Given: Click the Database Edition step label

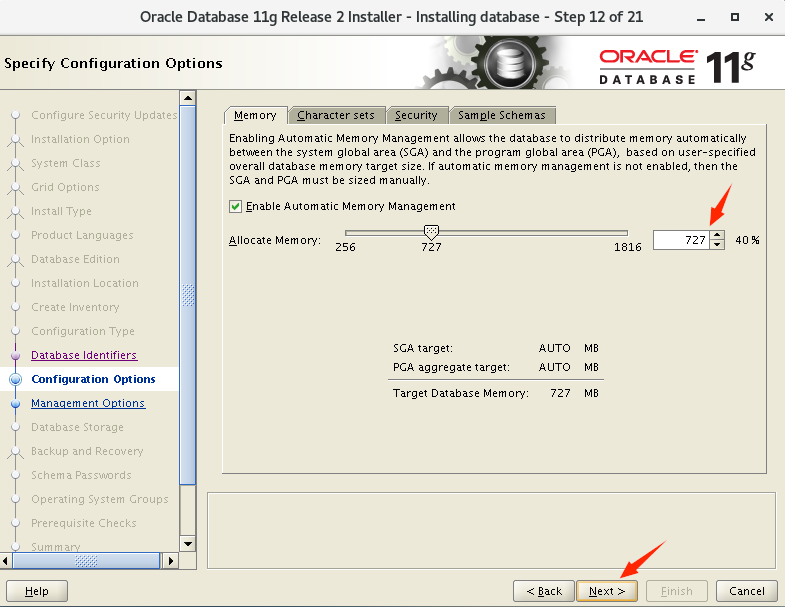Looking at the screenshot, I should click(x=75, y=259).
